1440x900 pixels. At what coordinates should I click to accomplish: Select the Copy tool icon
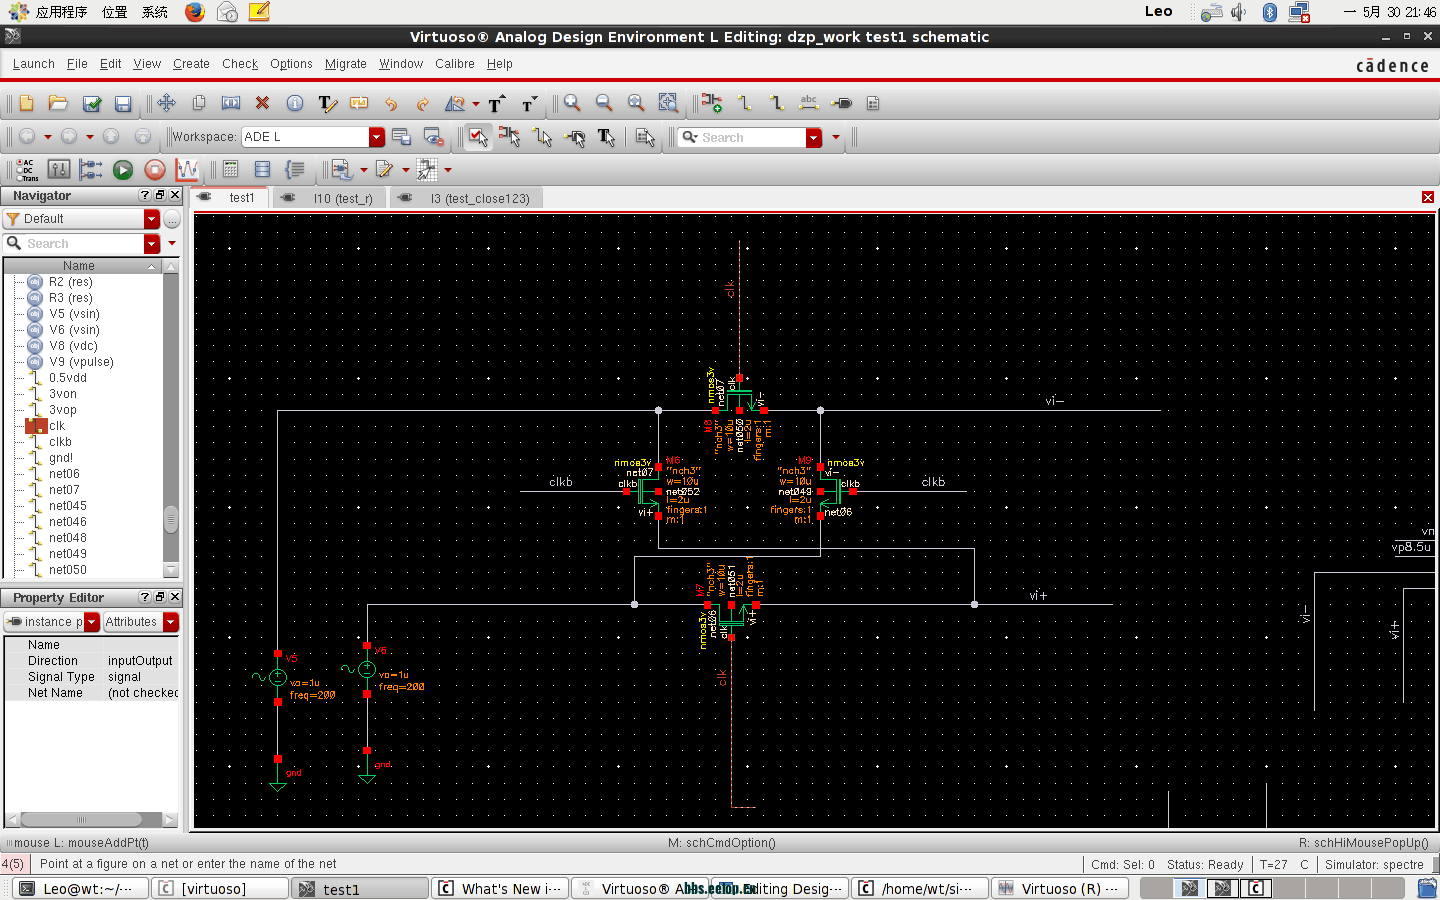[198, 103]
